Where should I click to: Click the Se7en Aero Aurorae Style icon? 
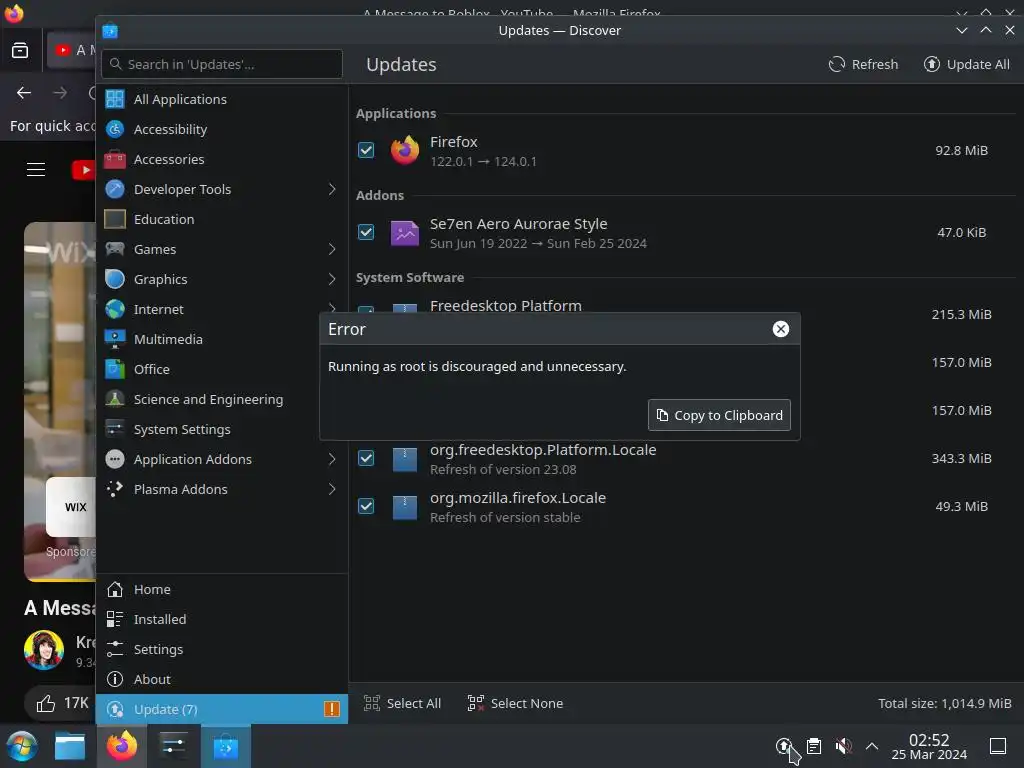405,232
